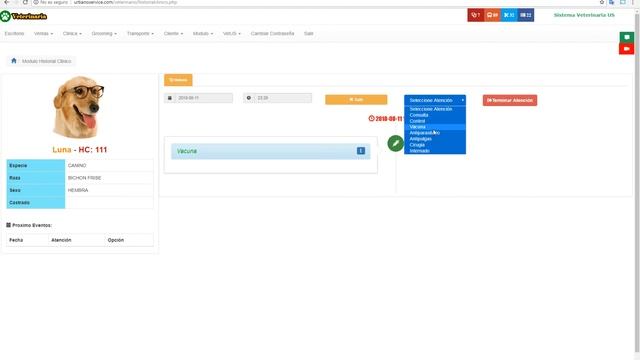Pick Cirugia from the dropdown list
This screenshot has width=640, height=360.
point(435,145)
